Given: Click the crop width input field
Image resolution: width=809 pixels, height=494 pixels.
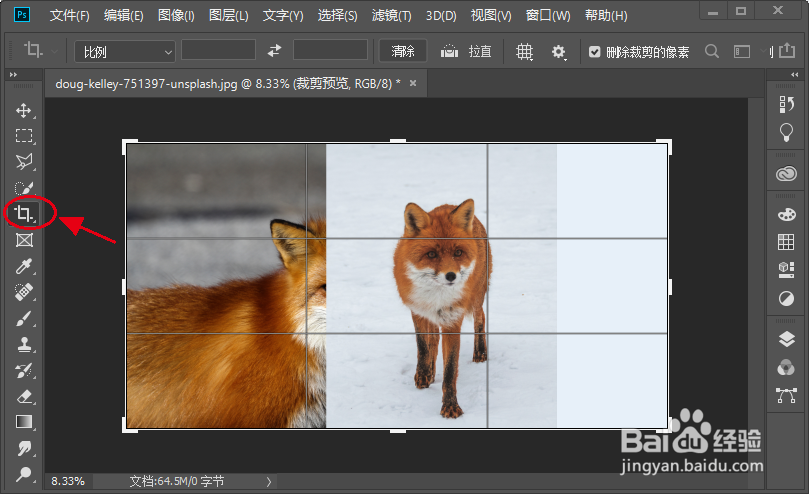Looking at the screenshot, I should coord(219,50).
